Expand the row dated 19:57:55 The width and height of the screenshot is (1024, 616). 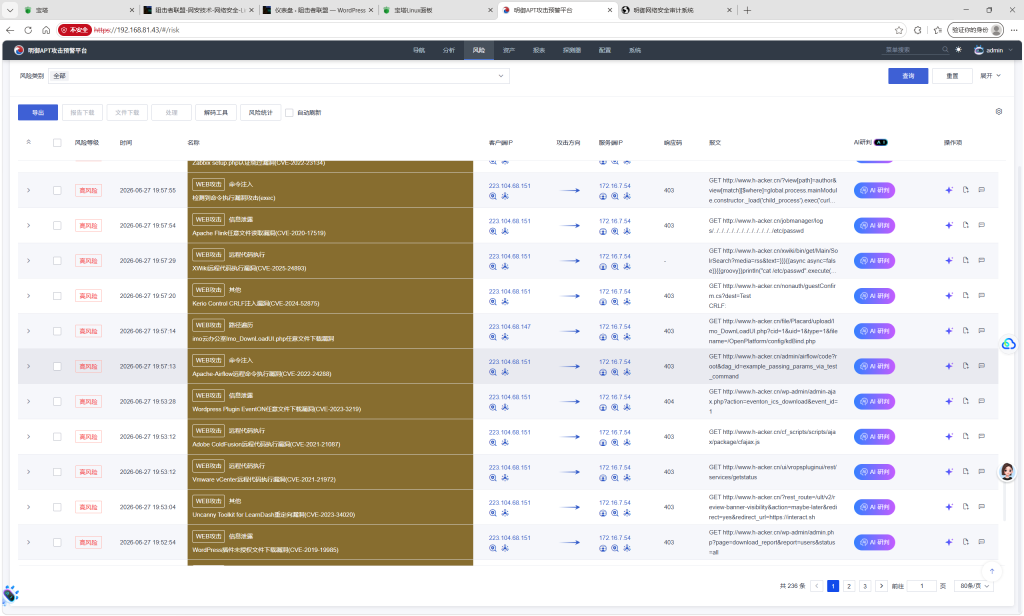tap(29, 190)
